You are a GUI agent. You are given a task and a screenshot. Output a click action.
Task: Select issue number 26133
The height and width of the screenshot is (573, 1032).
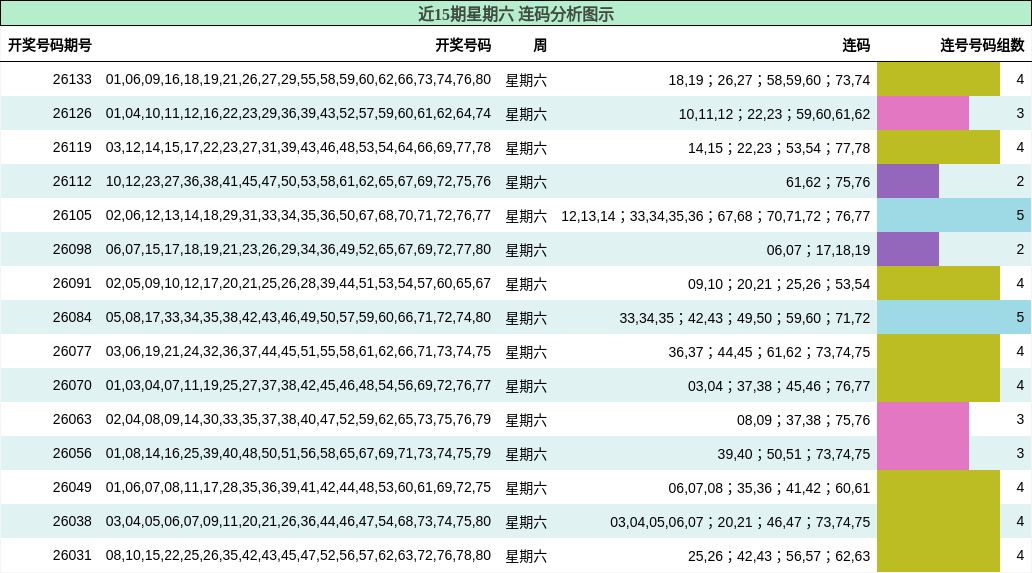pos(72,80)
